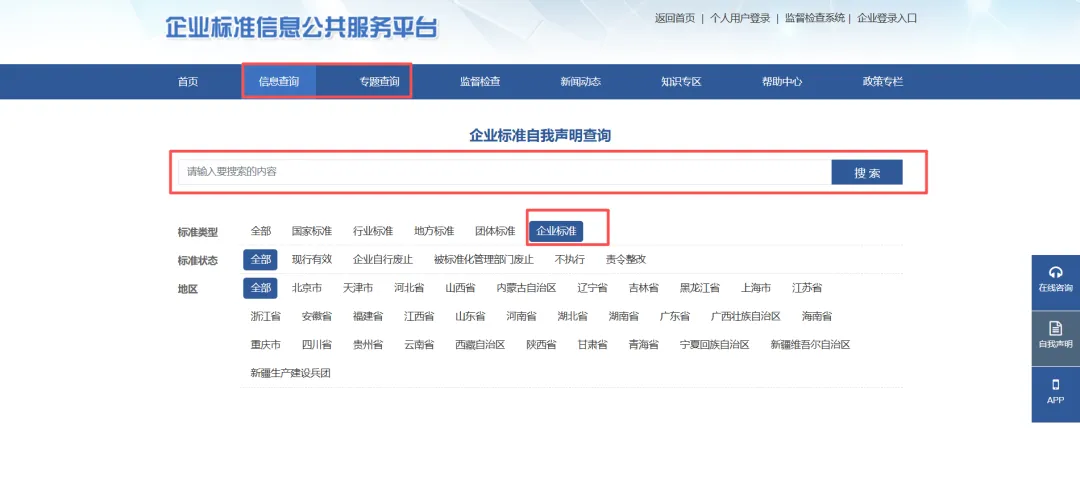This screenshot has height=485, width=1080.
Task: Select 企业自行废止 status filter
Action: pos(383,260)
